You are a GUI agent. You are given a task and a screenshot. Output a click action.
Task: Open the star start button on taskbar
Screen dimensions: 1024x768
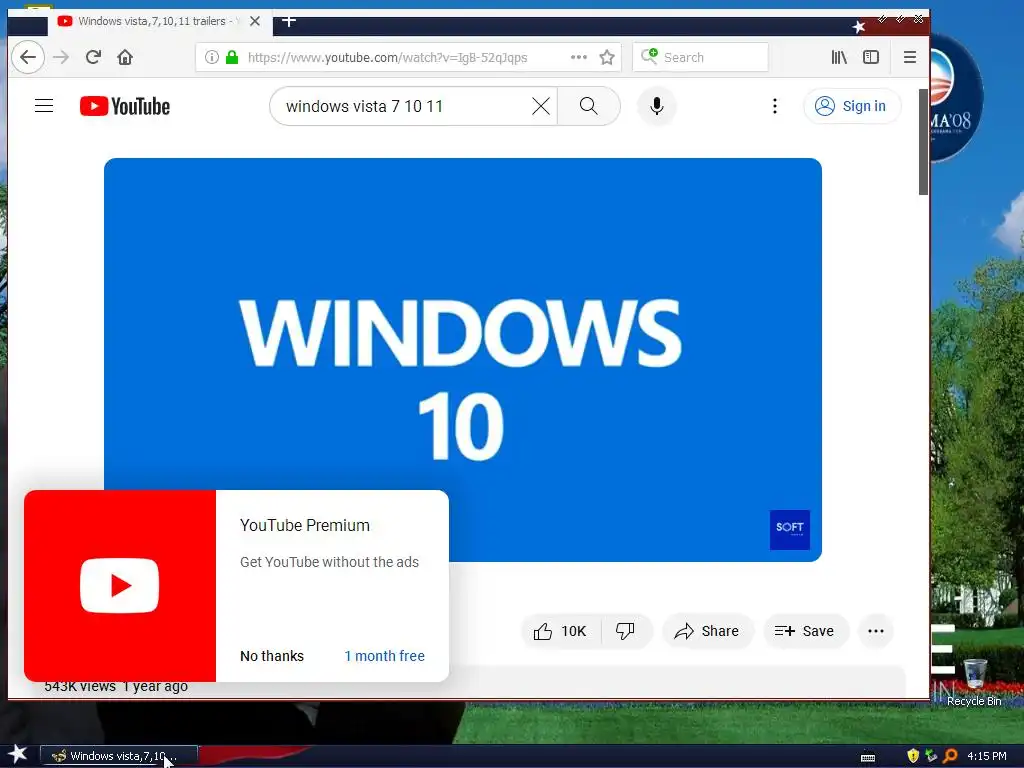[x=18, y=754]
